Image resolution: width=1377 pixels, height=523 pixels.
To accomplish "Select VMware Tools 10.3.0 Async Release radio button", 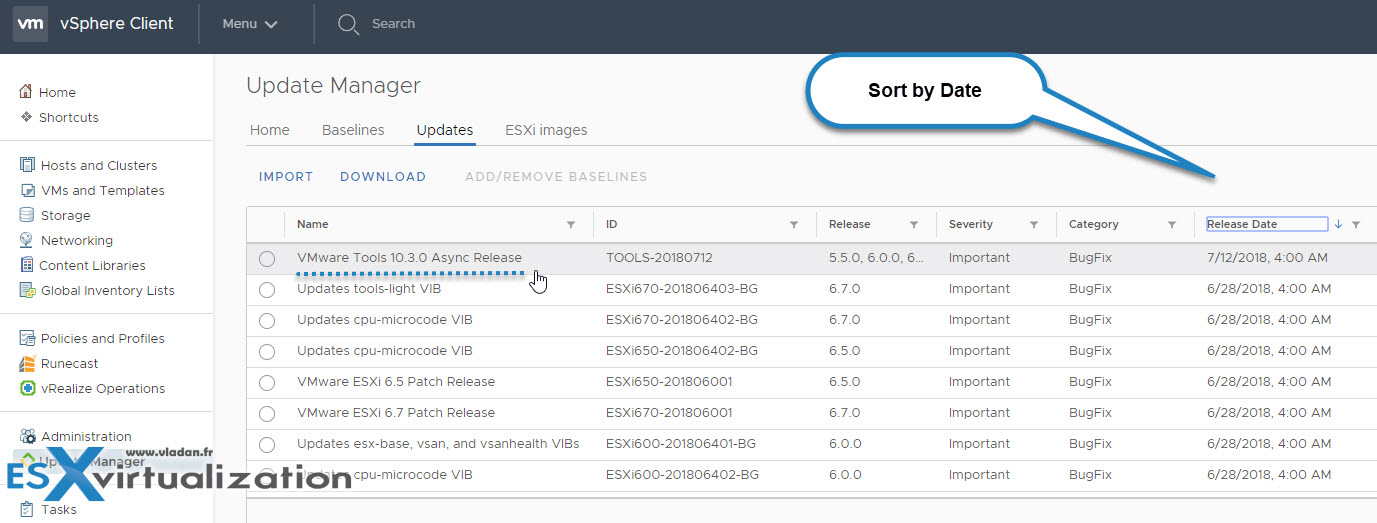I will (x=267, y=259).
